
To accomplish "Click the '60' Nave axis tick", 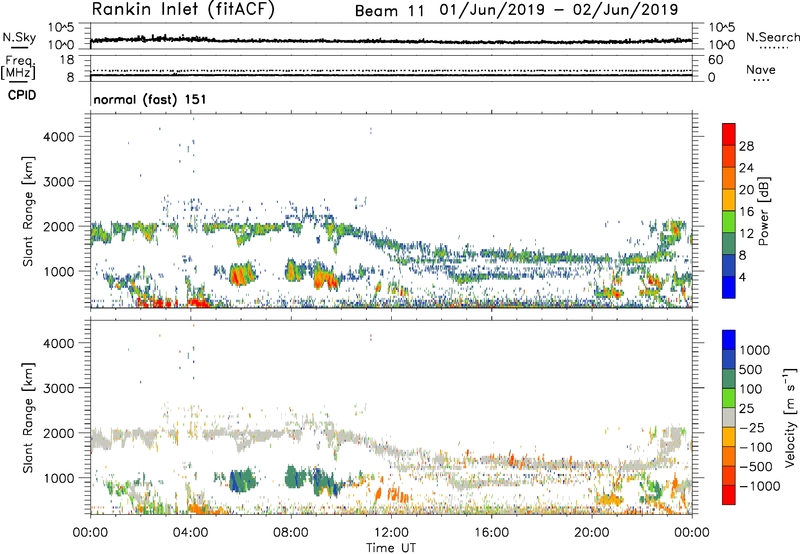I will [715, 60].
